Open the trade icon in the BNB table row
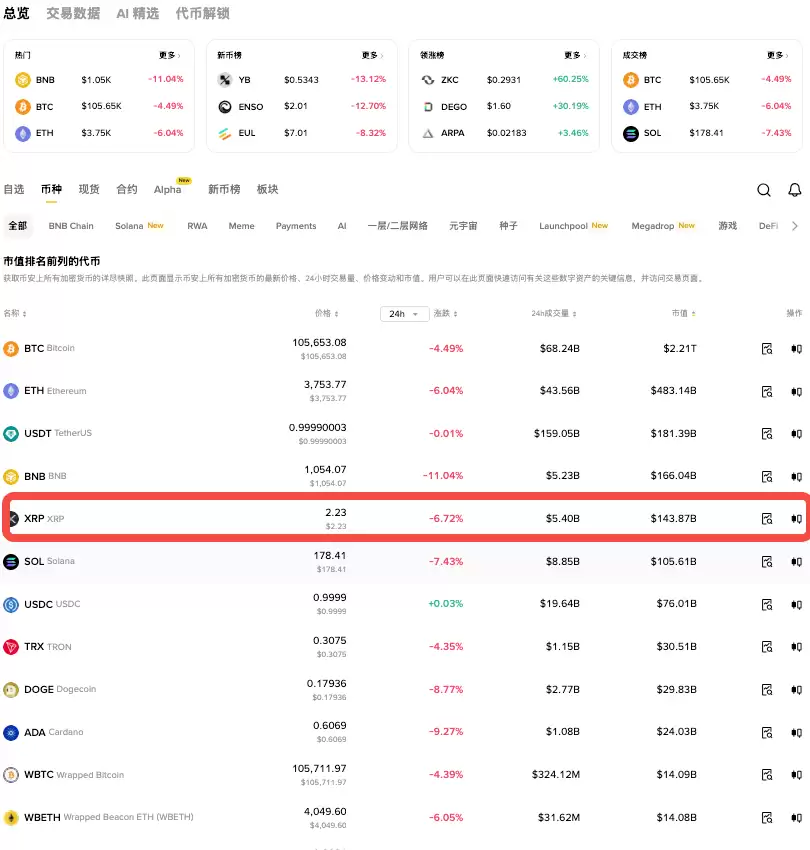 tap(796, 476)
